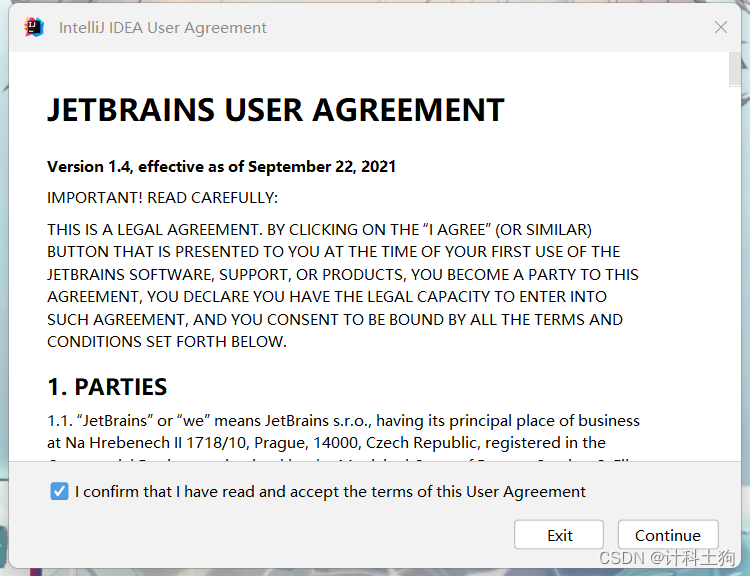This screenshot has width=750, height=576.
Task: Click the "at Na Hrebenech II 1718/10, Prague" line
Action: coord(326,443)
